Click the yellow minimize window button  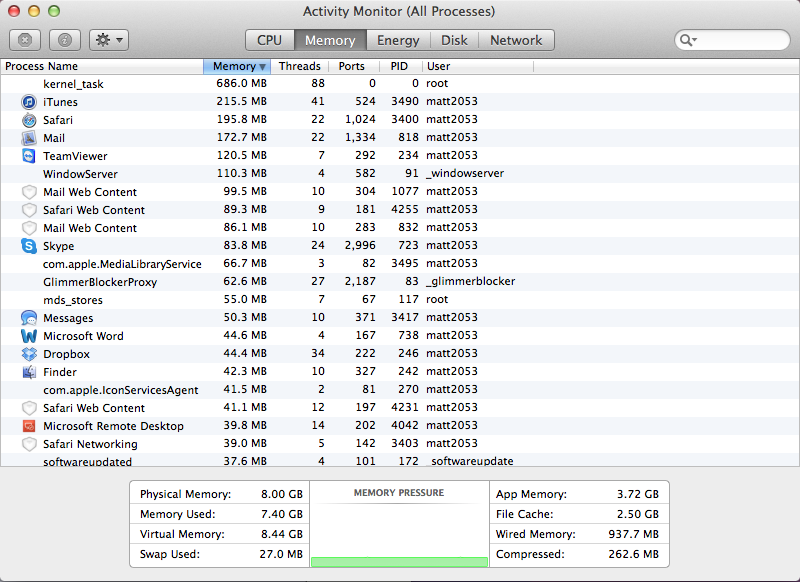34,11
